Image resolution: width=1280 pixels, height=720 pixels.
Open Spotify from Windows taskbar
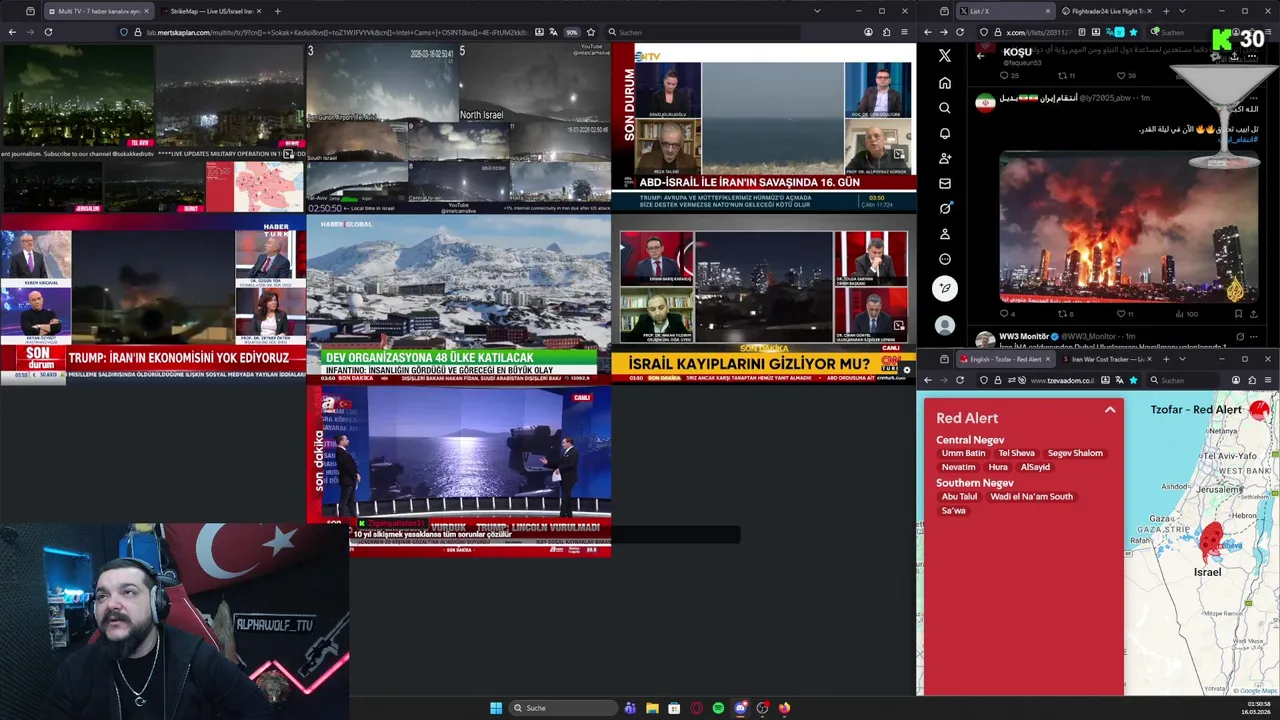pyautogui.click(x=718, y=708)
